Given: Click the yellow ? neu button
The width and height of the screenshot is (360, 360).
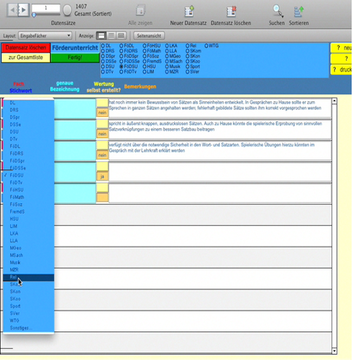Looking at the screenshot, I should (341, 48).
